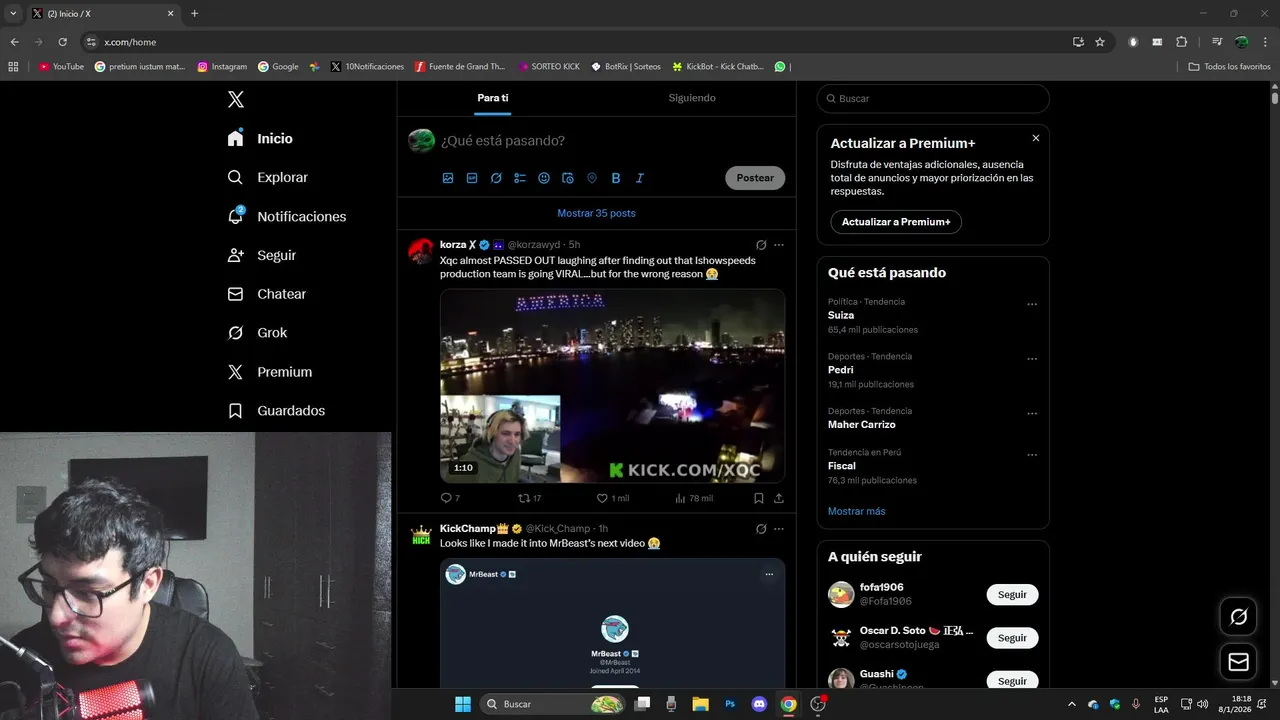Toggle bold formatting in the composer

(x=616, y=178)
